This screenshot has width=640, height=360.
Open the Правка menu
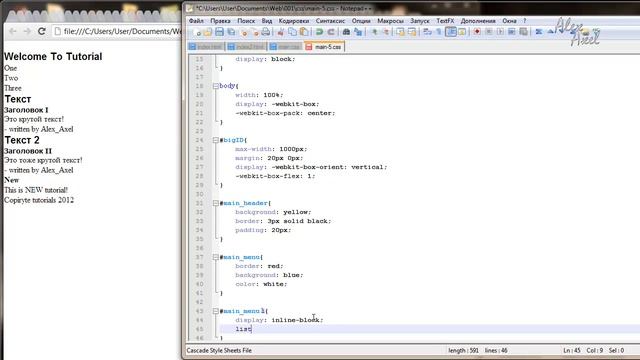point(220,21)
